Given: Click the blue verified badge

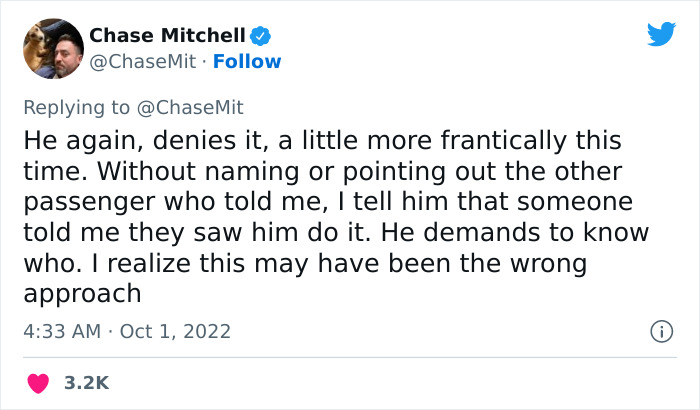Looking at the screenshot, I should (x=260, y=36).
